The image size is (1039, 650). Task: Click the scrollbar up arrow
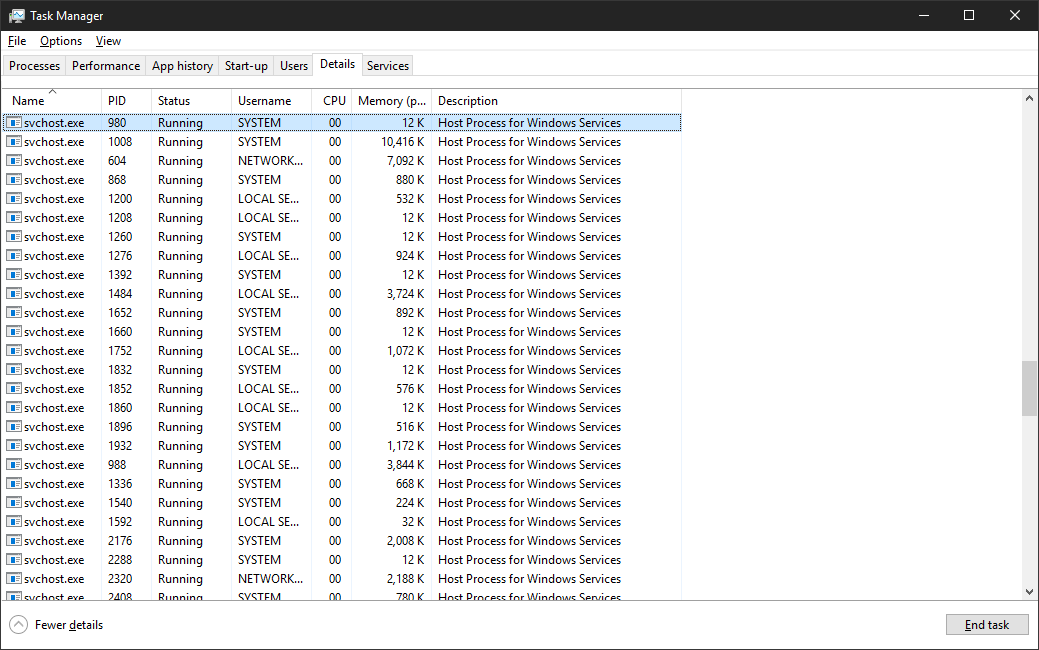pos(1028,98)
